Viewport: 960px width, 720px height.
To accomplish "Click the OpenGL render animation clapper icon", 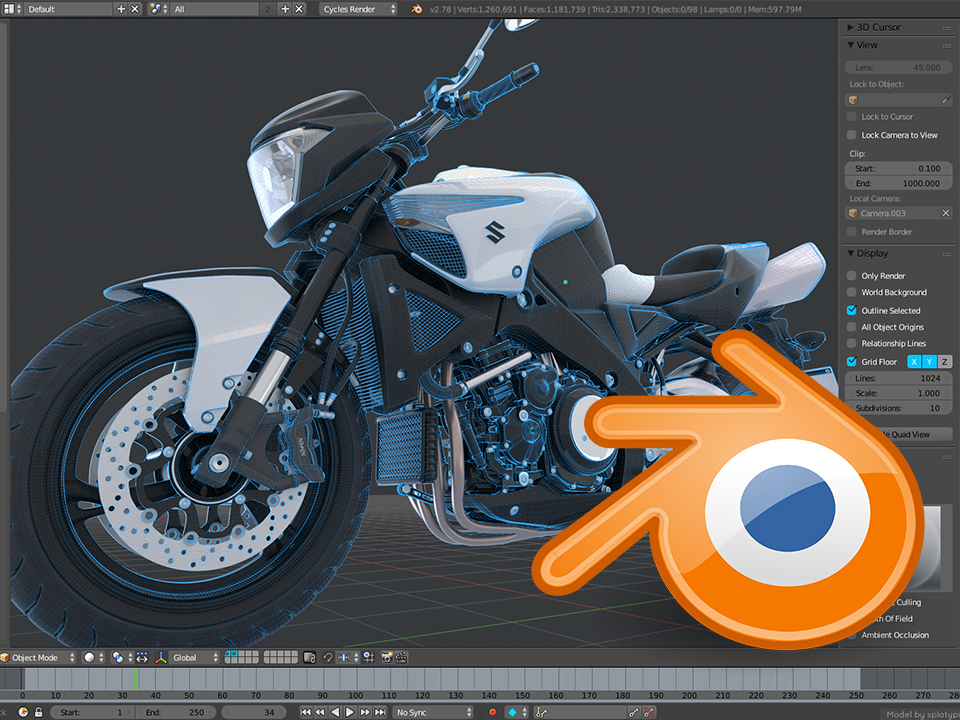I will tap(401, 658).
